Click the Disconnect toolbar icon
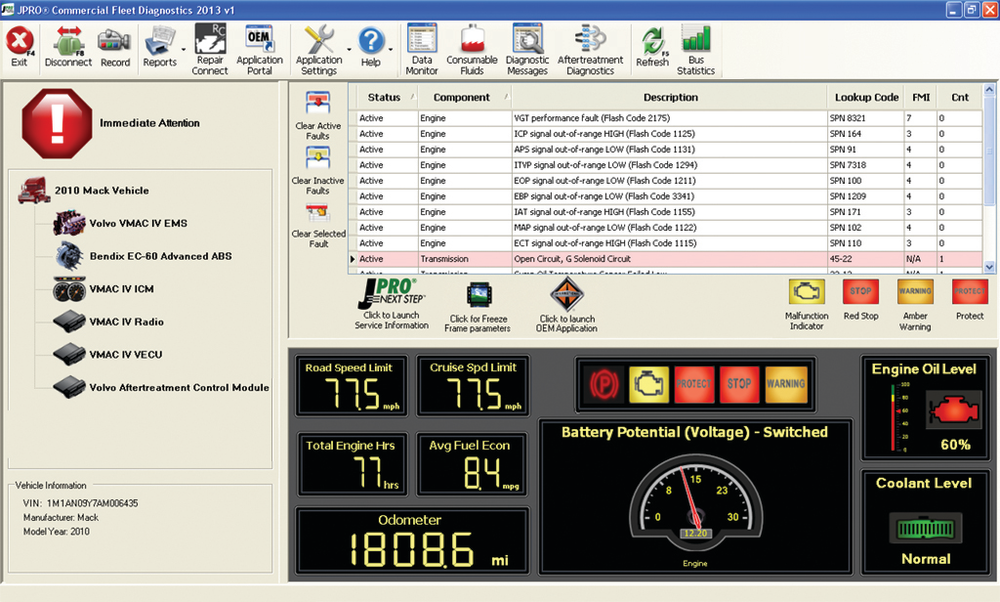The height and width of the screenshot is (602, 1000). (67, 45)
